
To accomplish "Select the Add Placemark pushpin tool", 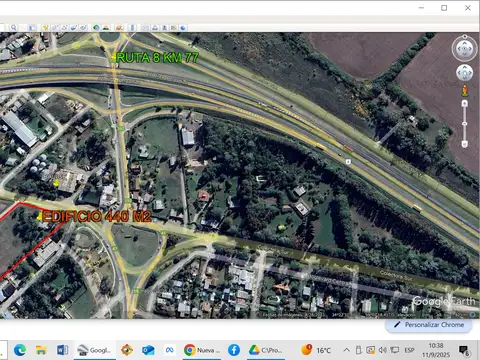I will tap(46, 28).
